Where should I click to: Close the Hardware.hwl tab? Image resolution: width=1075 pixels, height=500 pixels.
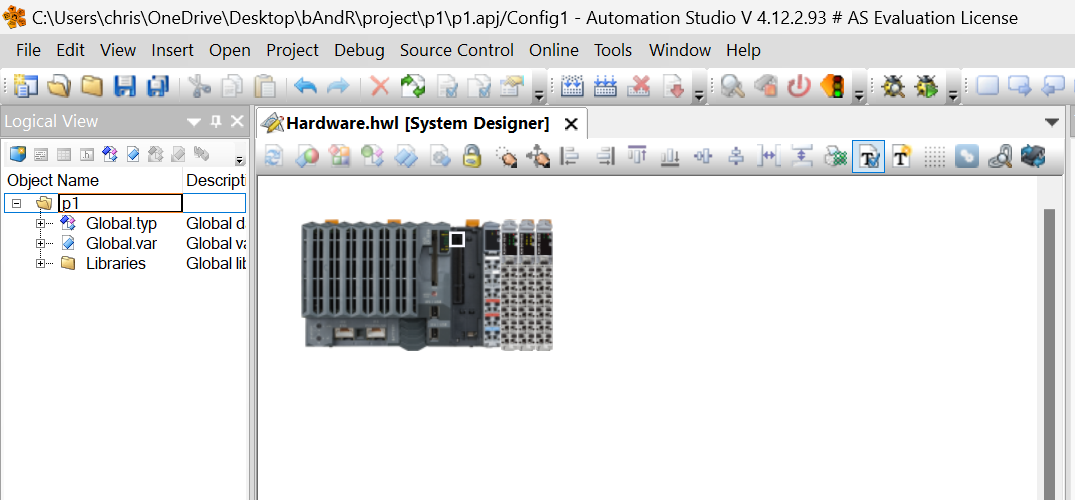(571, 124)
